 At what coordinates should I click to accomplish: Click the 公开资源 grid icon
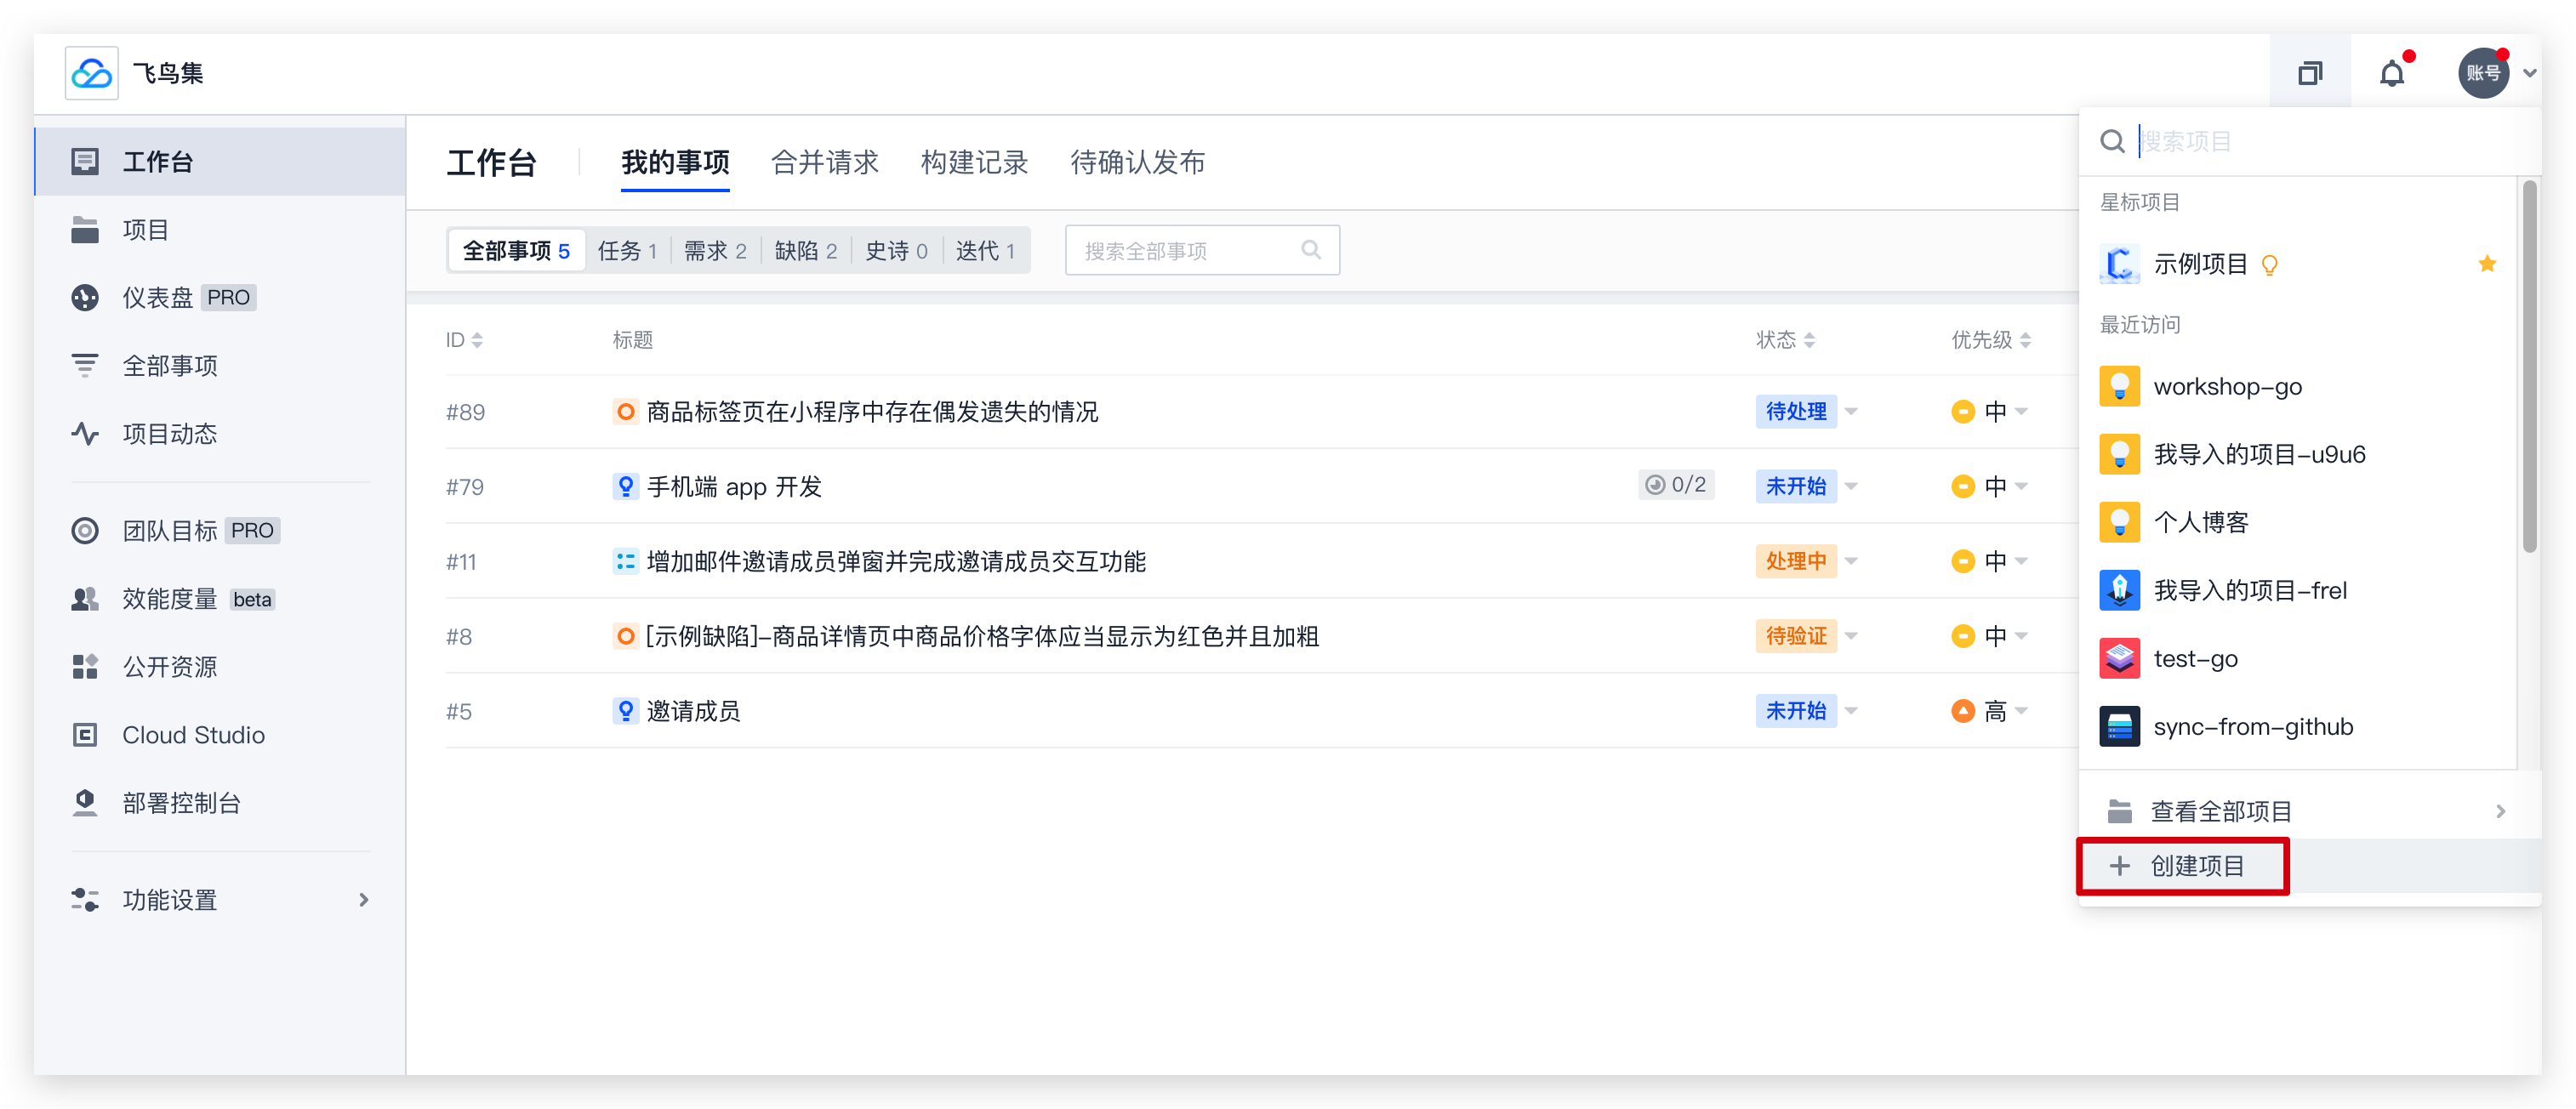[85, 666]
